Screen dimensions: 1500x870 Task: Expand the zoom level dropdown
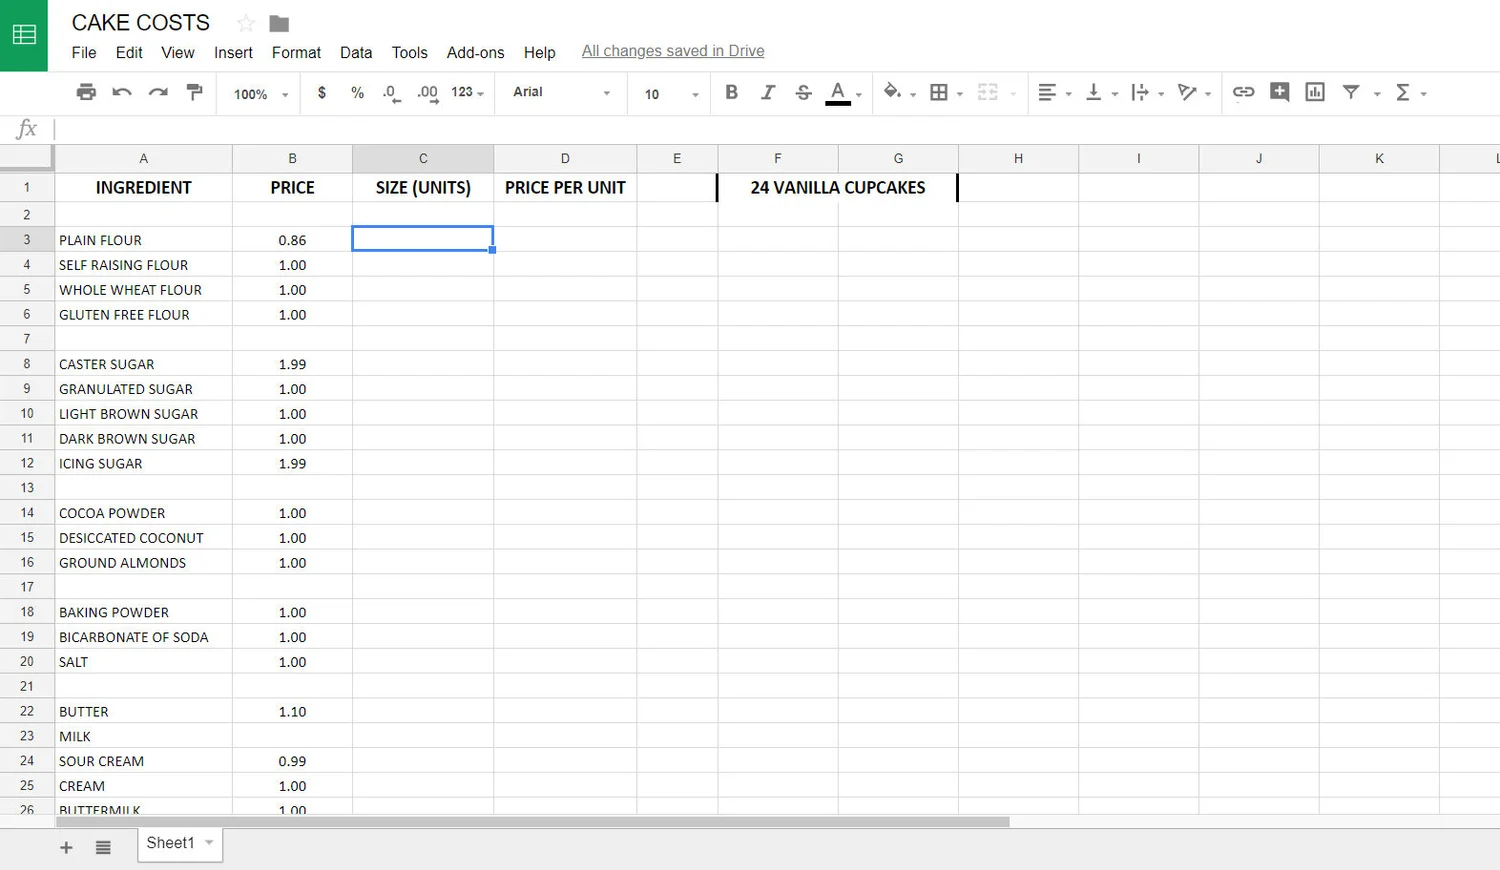pos(257,93)
